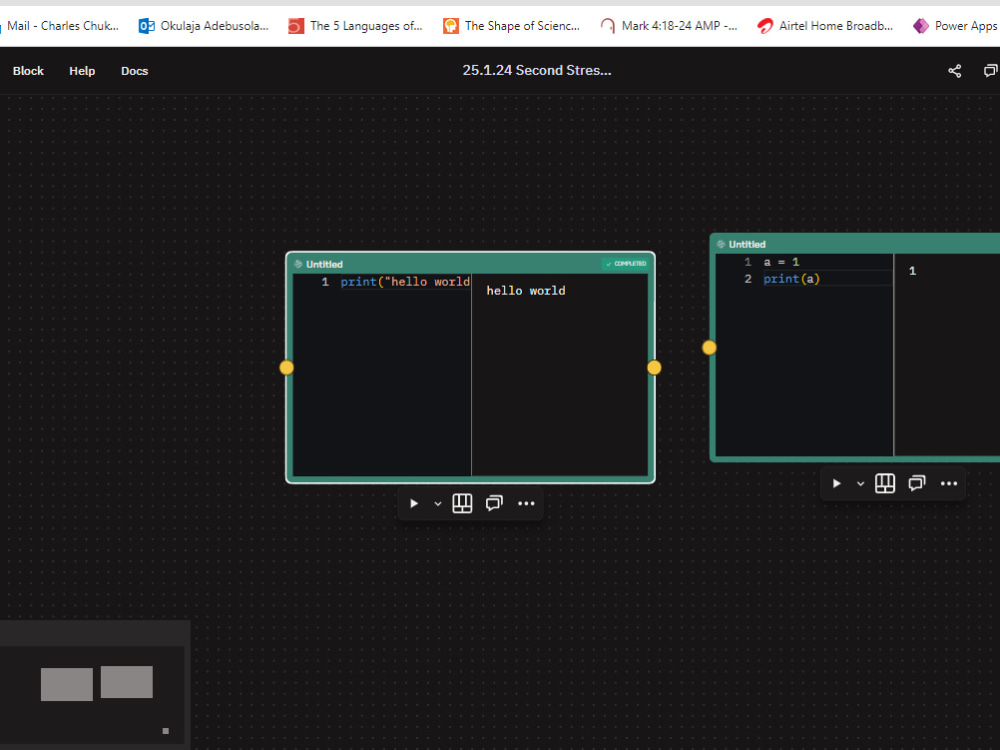Open the Docs link
Image resolution: width=1000 pixels, height=750 pixels.
coord(135,71)
